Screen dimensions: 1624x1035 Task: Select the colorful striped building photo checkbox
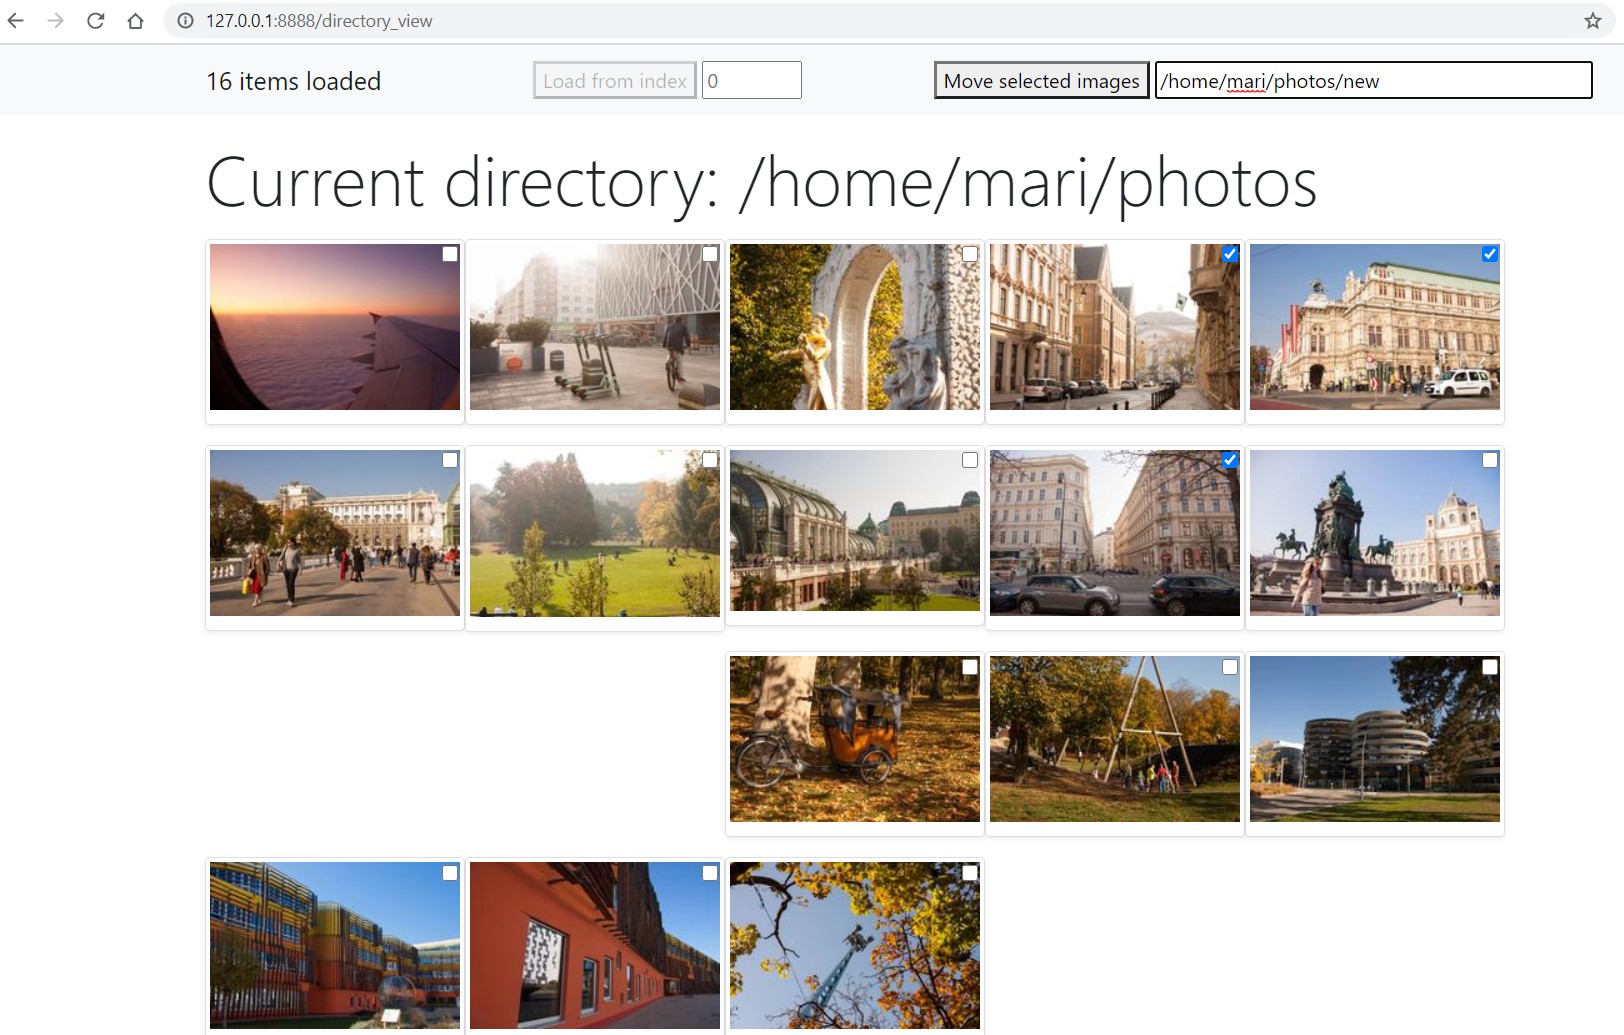[x=450, y=873]
